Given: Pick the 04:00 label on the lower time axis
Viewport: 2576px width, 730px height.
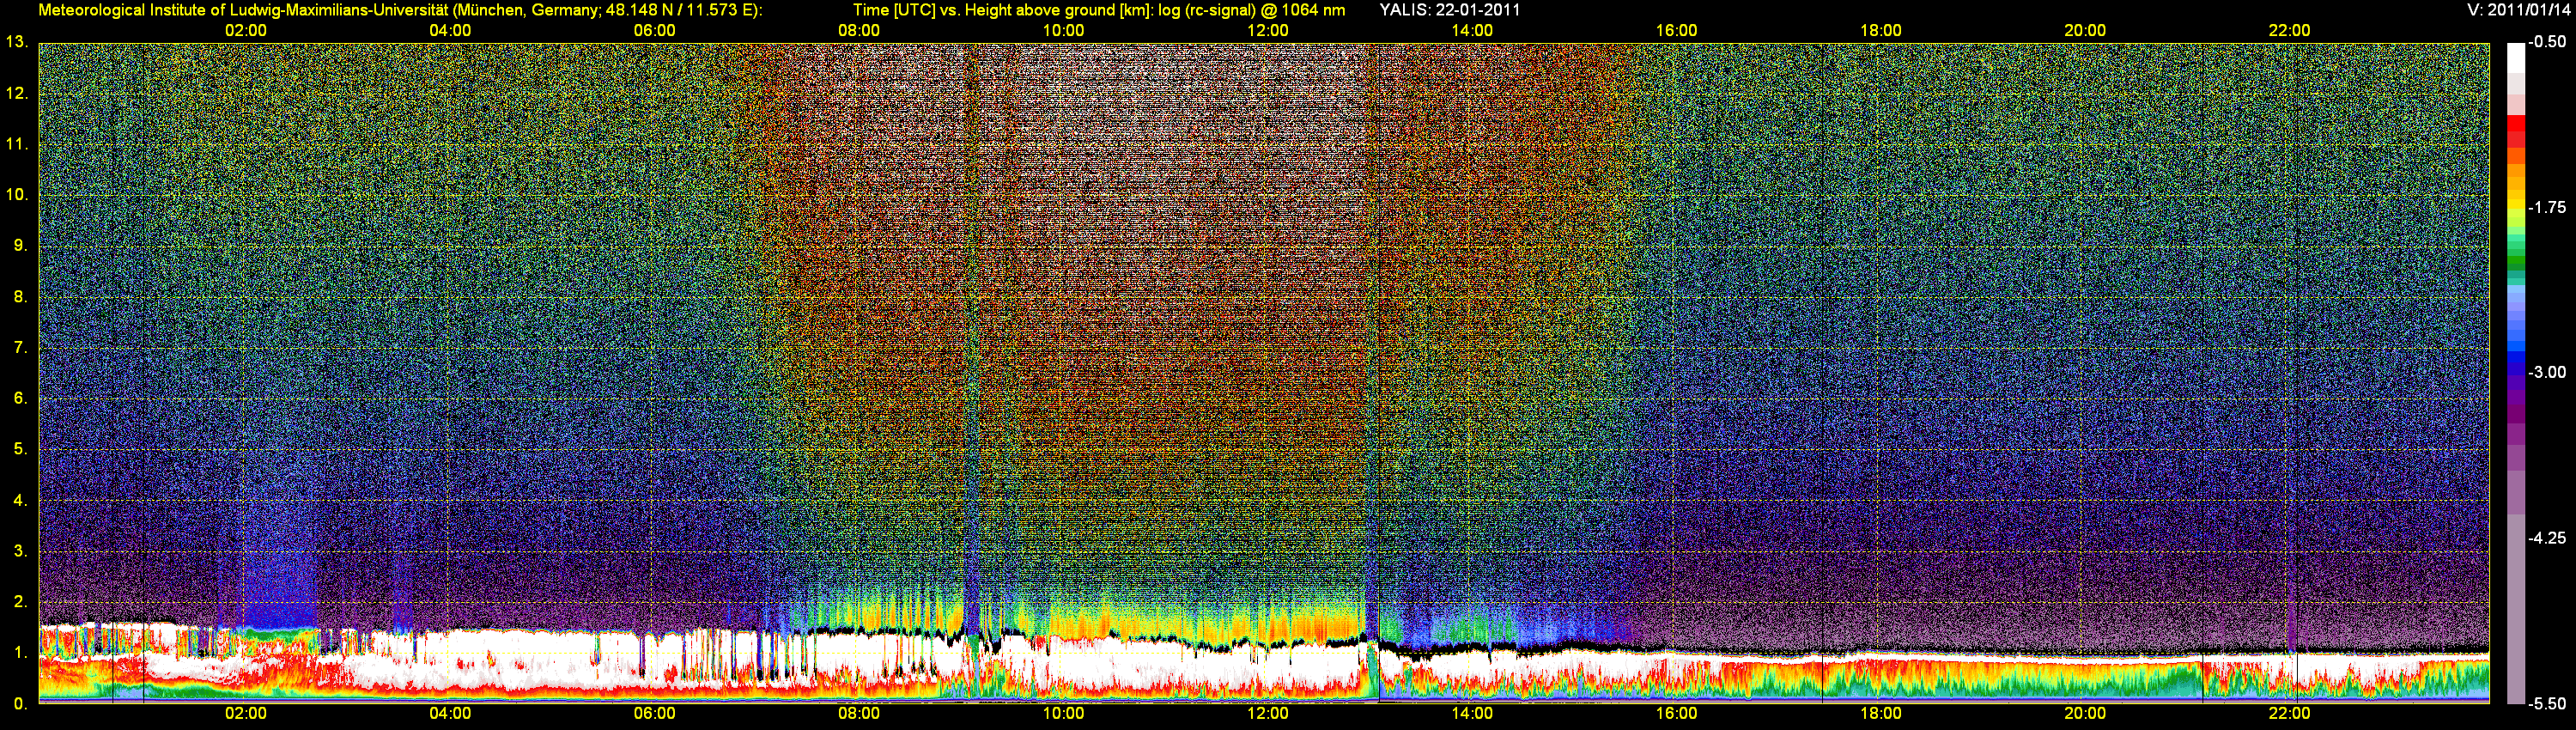Looking at the screenshot, I should coord(450,714).
